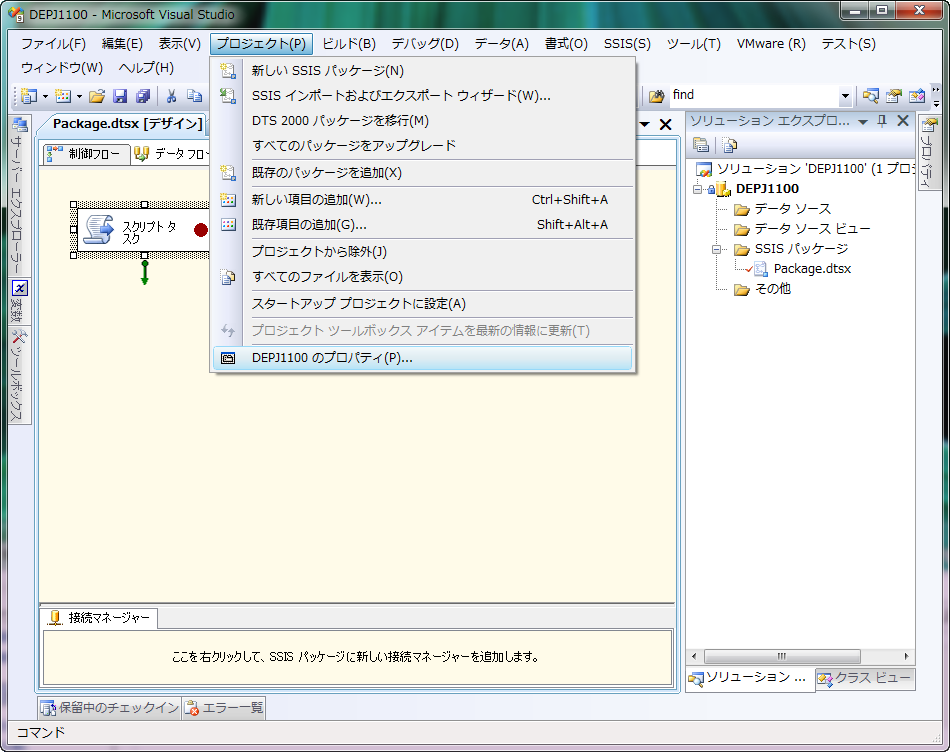
Task: Open the ビルド(B) menu
Action: point(349,44)
